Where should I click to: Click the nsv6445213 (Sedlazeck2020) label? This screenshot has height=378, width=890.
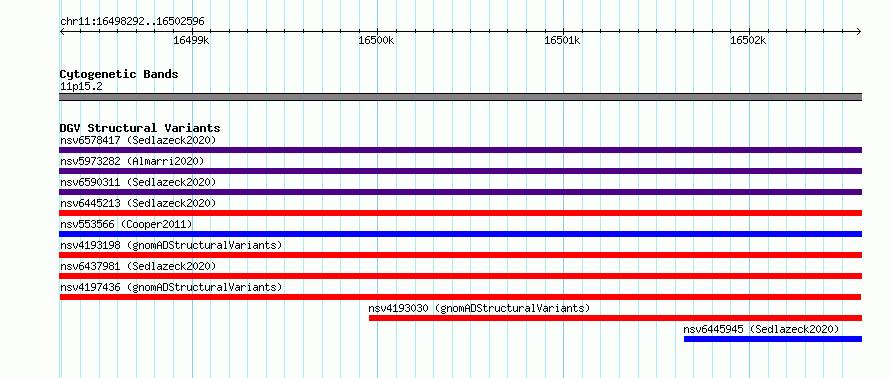click(x=138, y=203)
